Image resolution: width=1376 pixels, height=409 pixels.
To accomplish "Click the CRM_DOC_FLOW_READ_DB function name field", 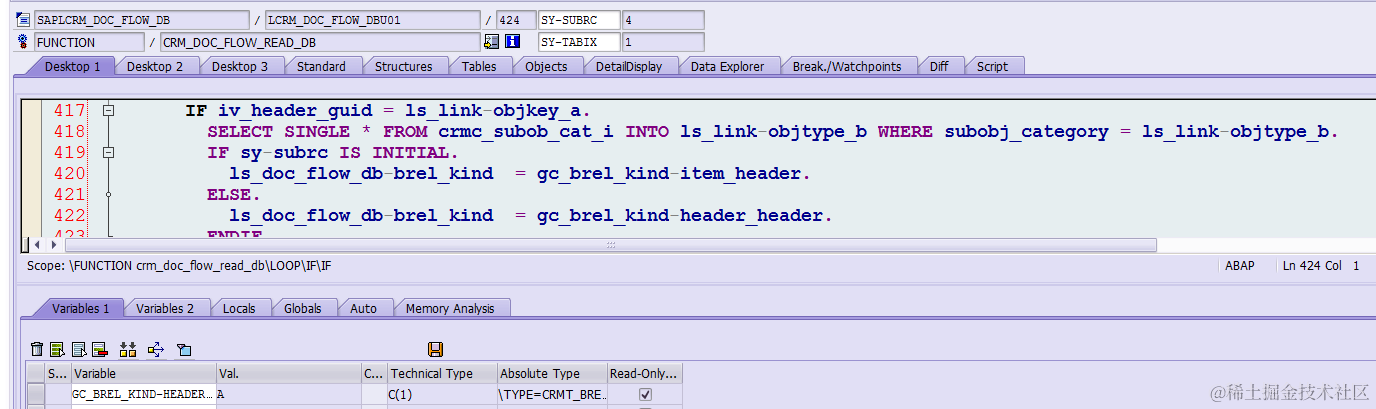I will coord(320,42).
